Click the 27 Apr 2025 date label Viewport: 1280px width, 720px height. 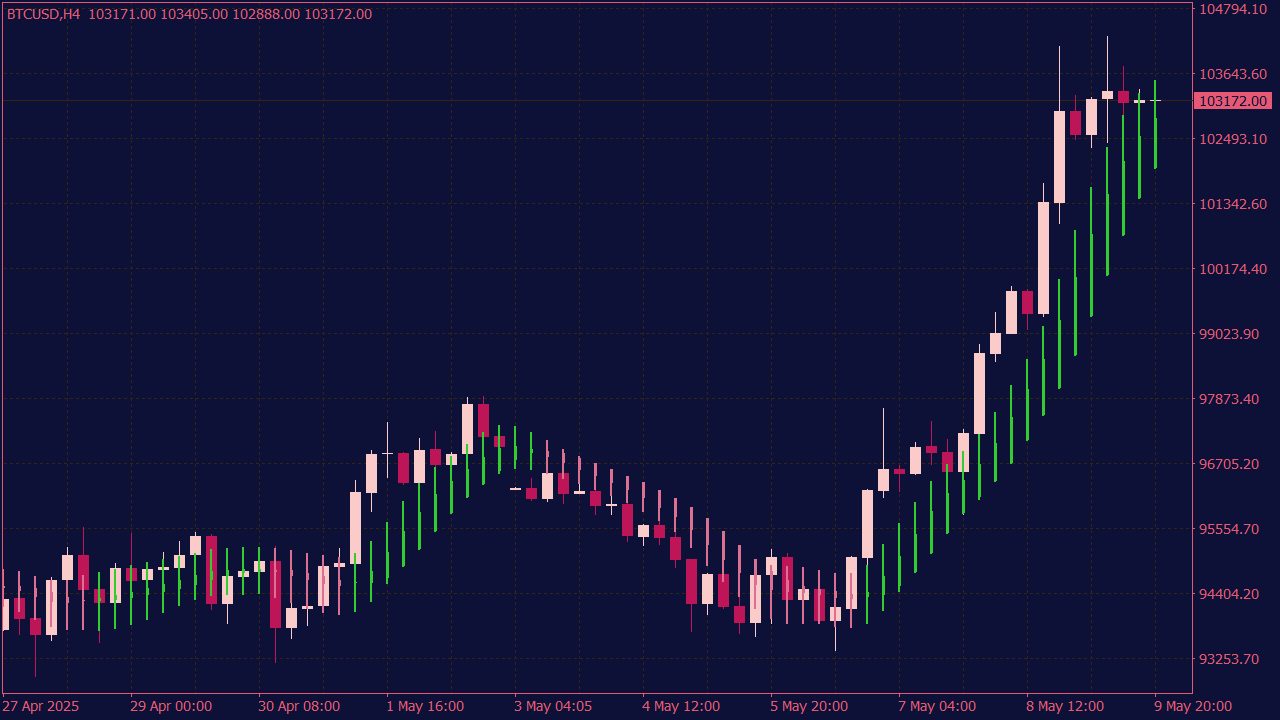(41, 706)
